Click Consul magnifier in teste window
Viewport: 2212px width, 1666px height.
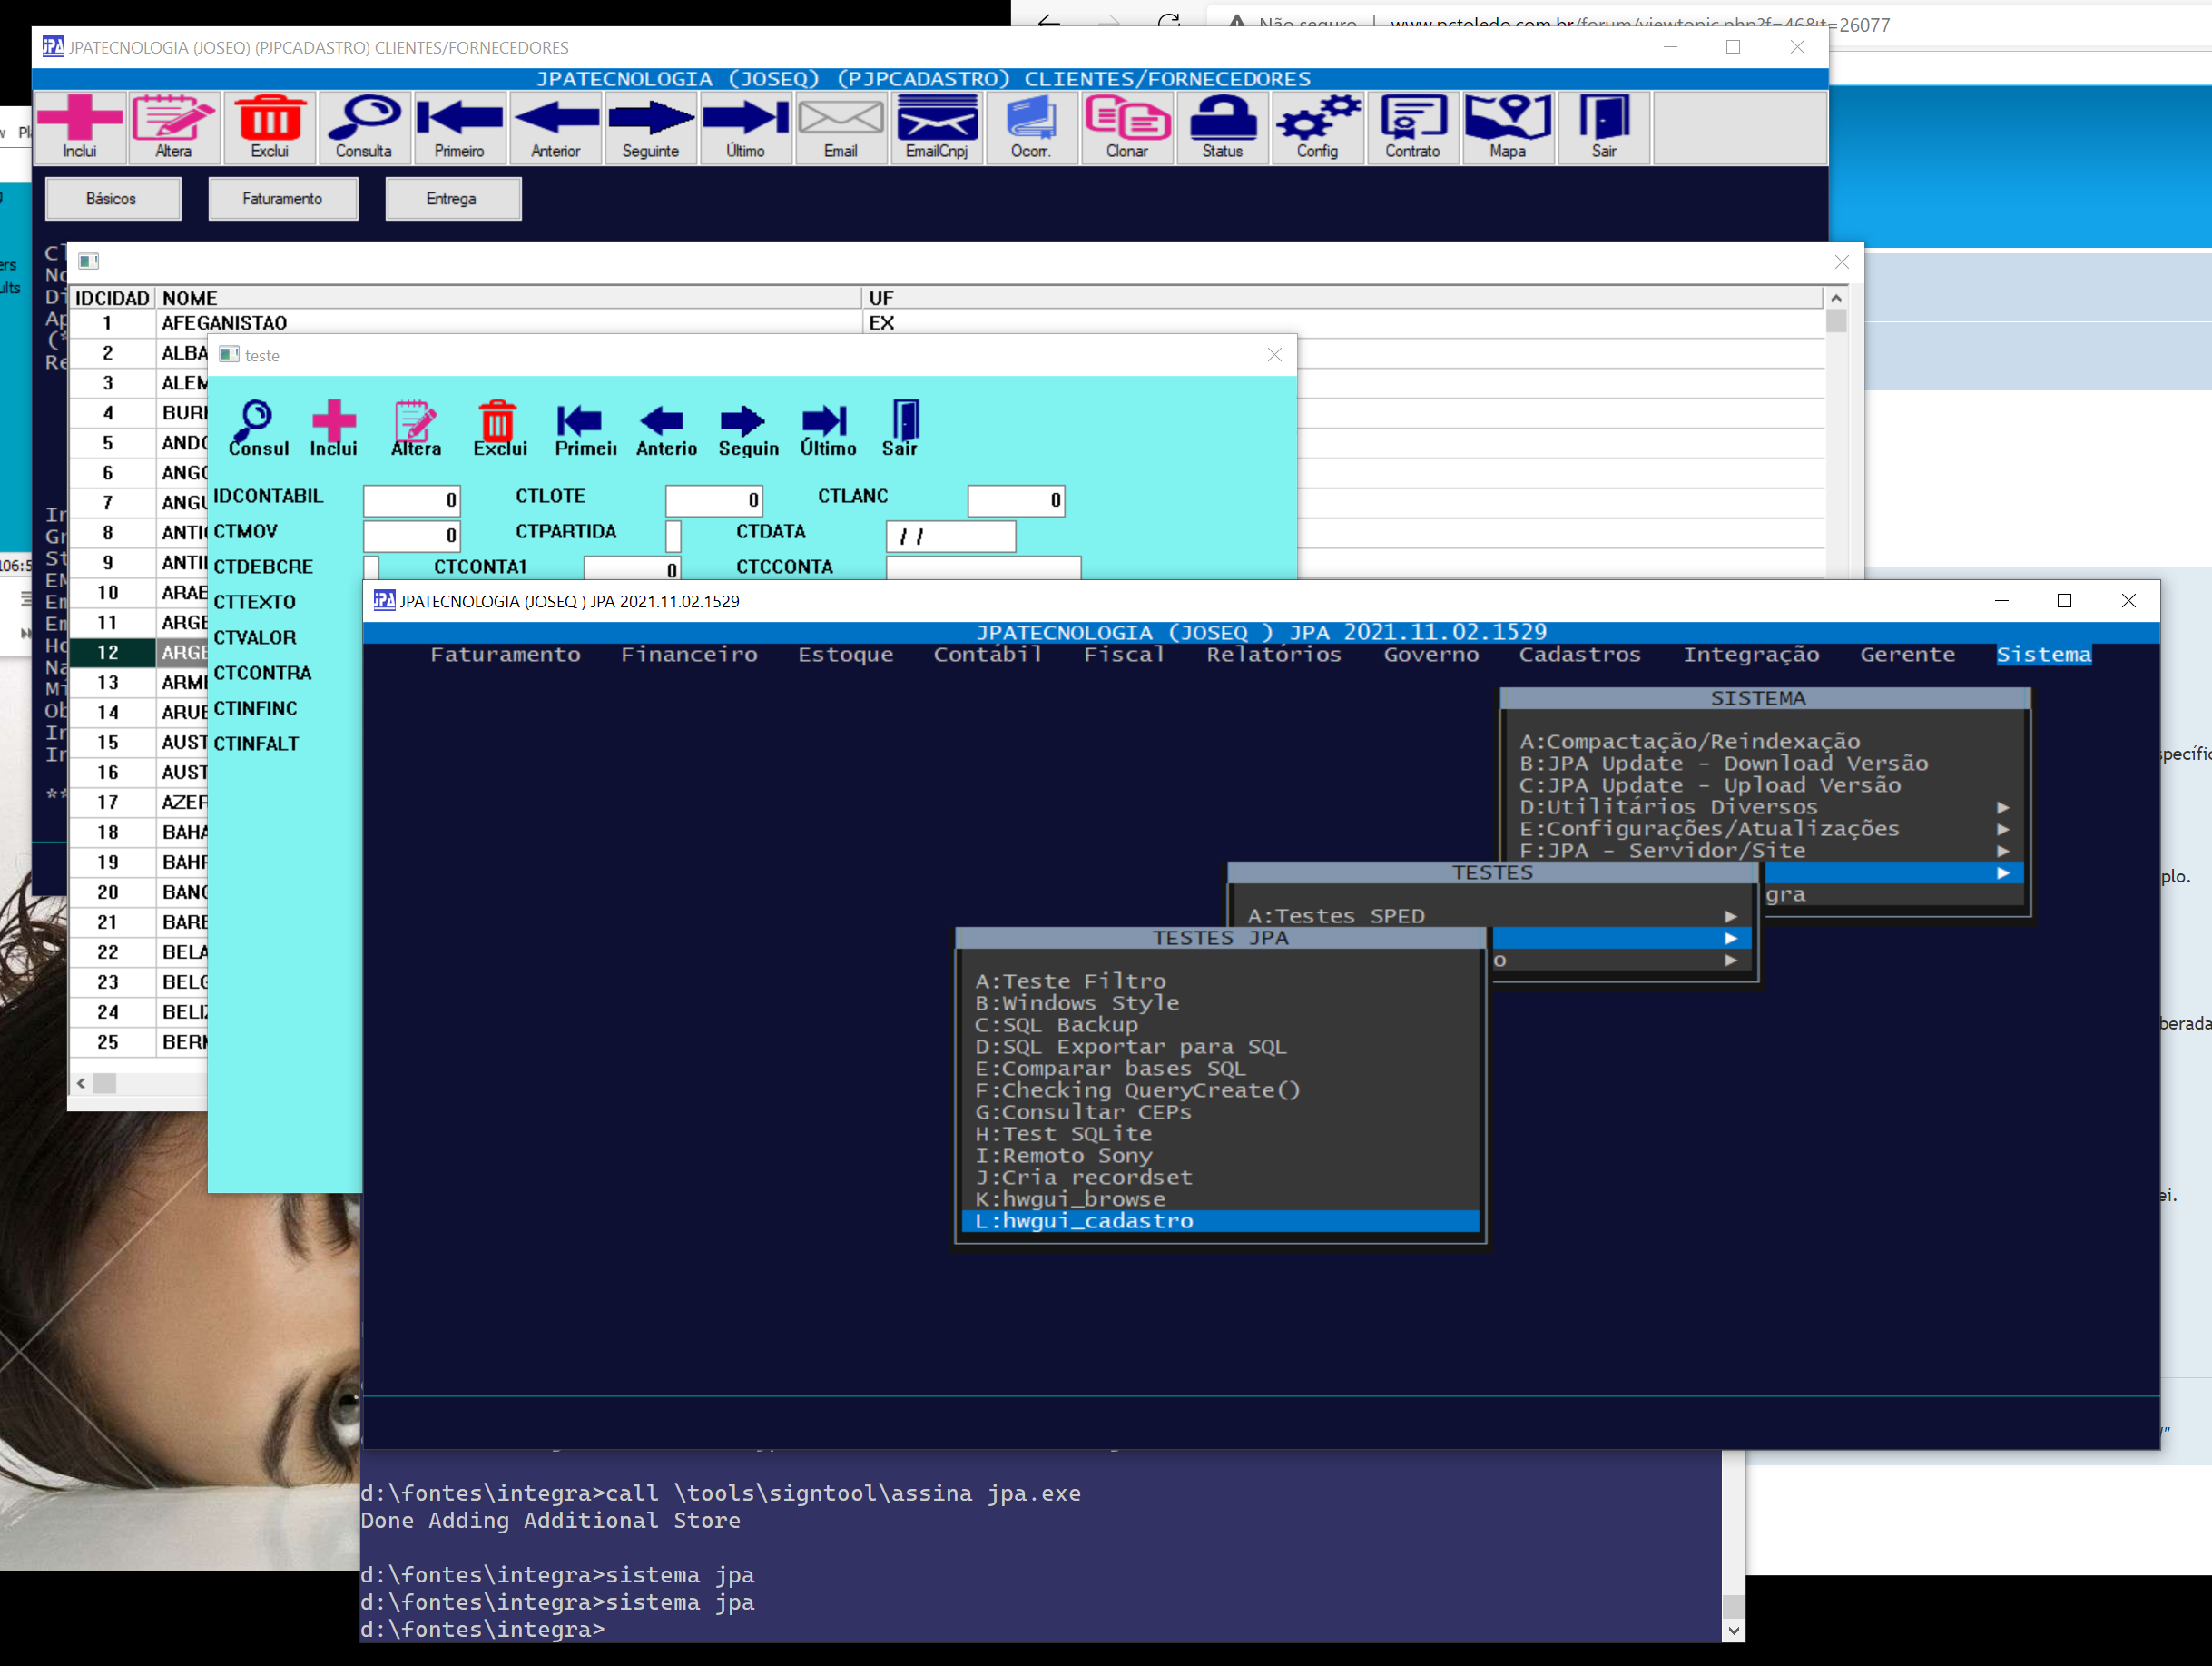click(x=257, y=428)
